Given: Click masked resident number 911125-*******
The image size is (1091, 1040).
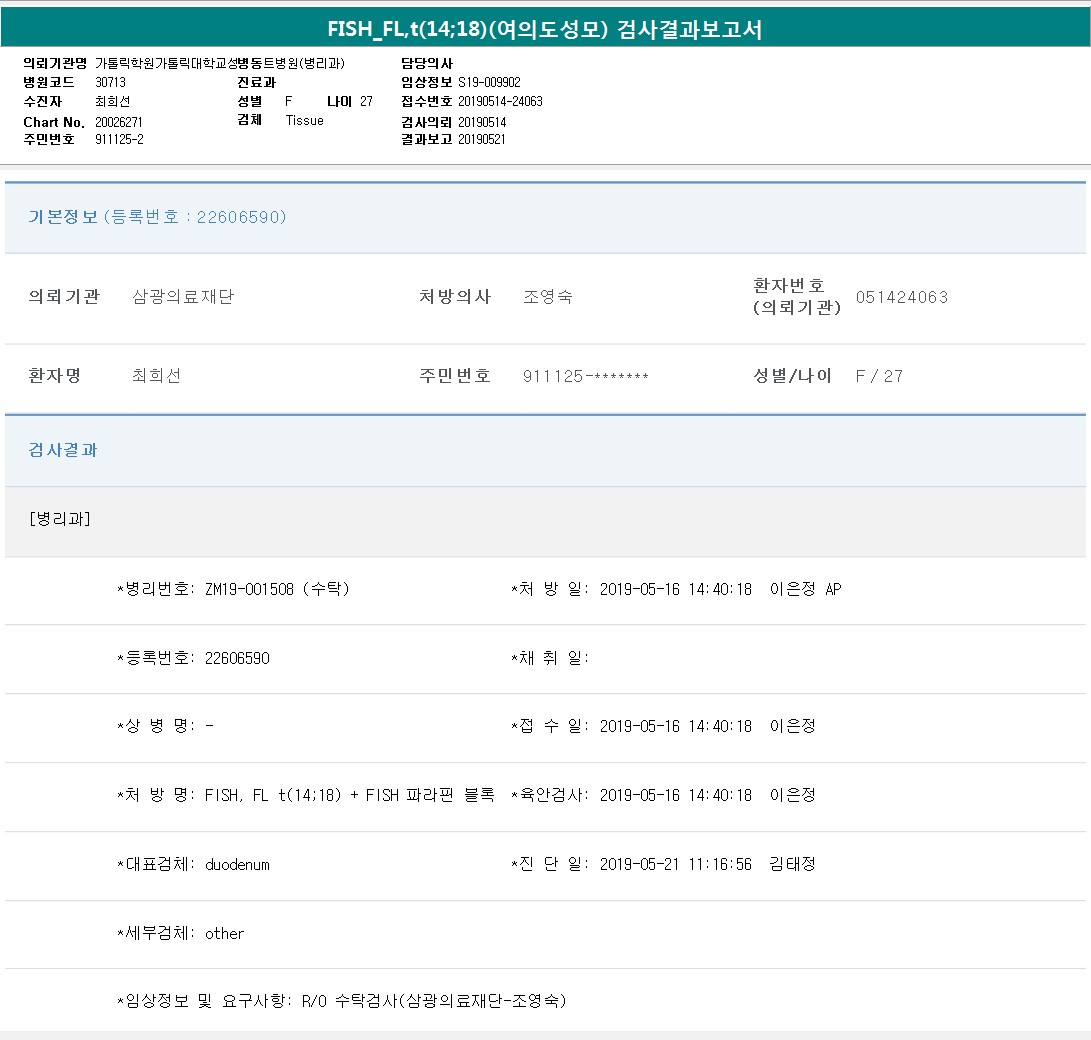Looking at the screenshot, I should 585,376.
